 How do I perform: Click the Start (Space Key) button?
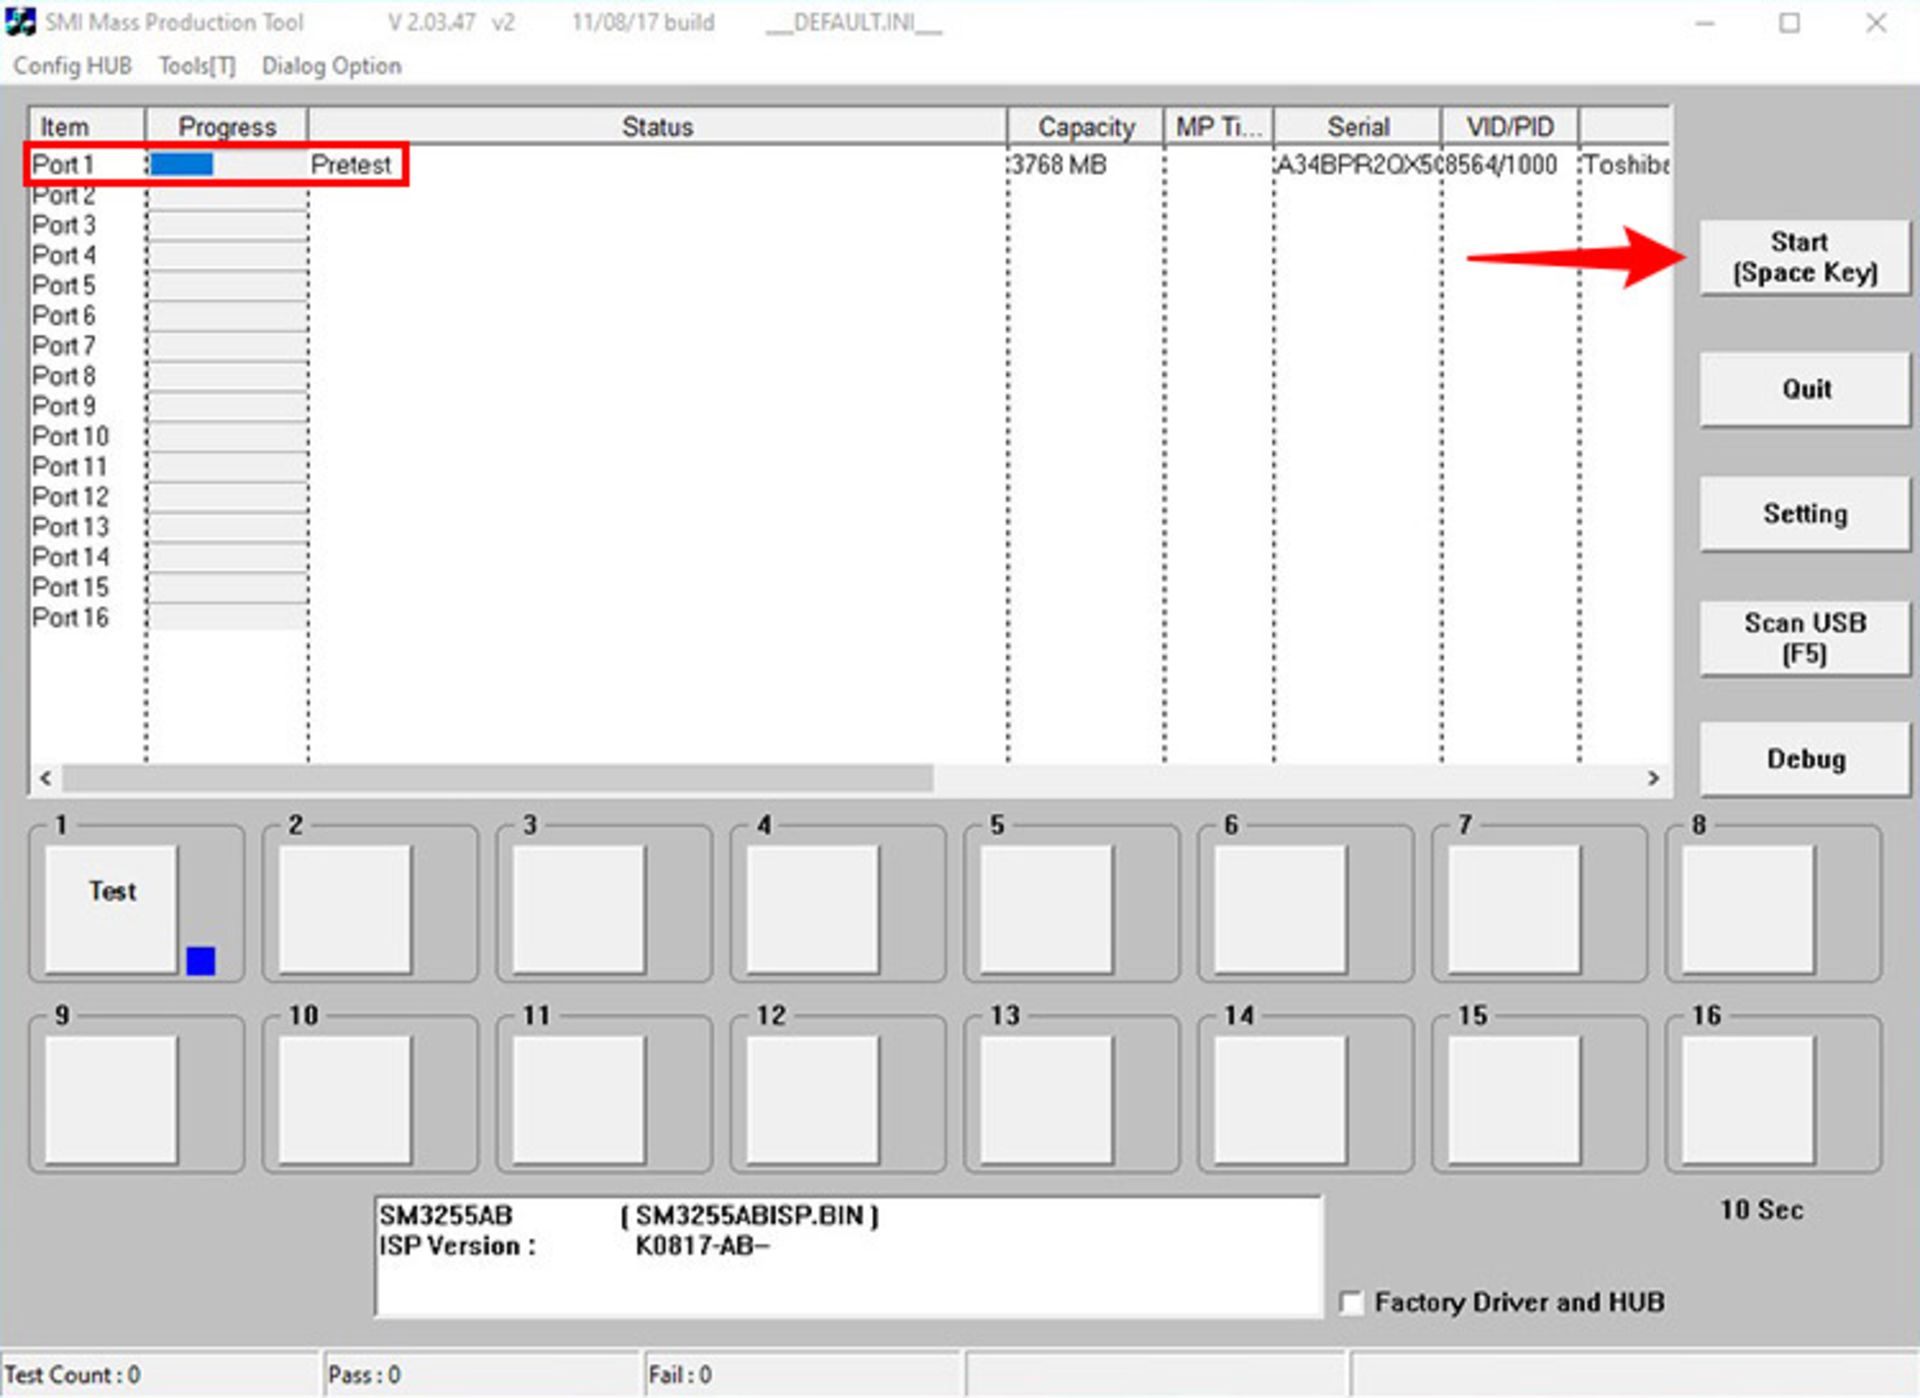point(1804,258)
